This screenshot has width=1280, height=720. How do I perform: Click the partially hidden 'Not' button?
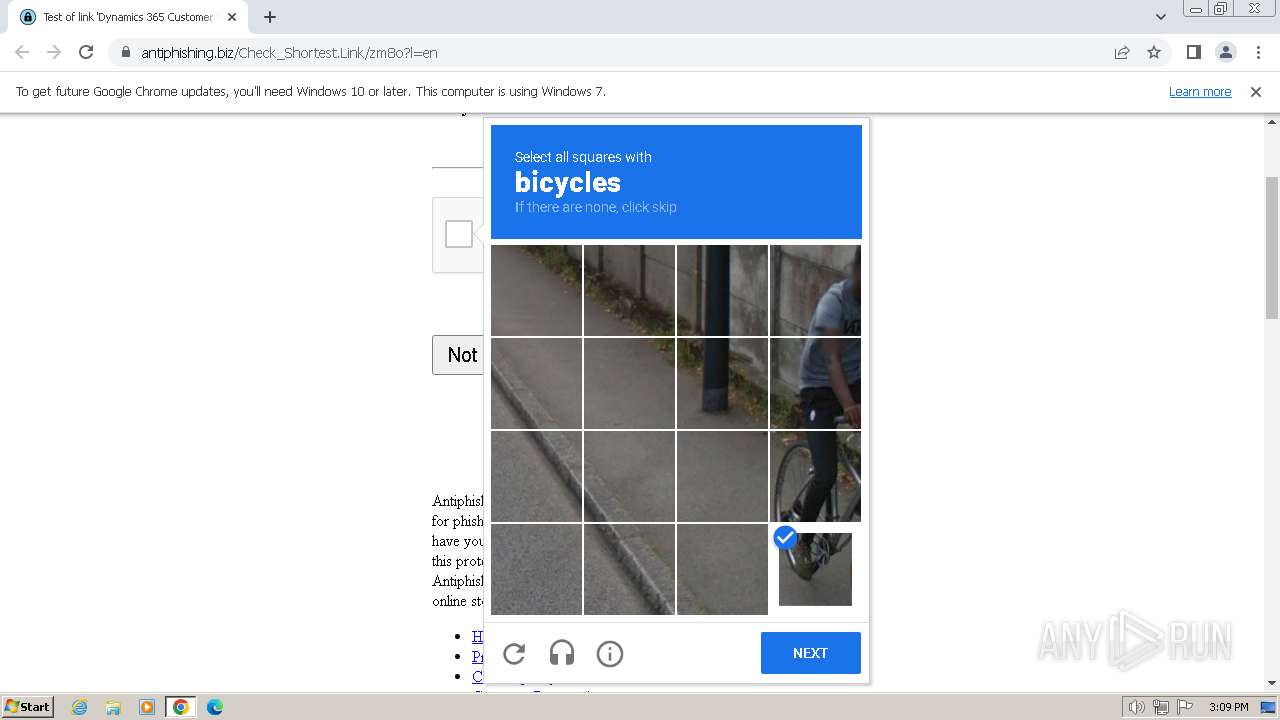click(x=459, y=355)
